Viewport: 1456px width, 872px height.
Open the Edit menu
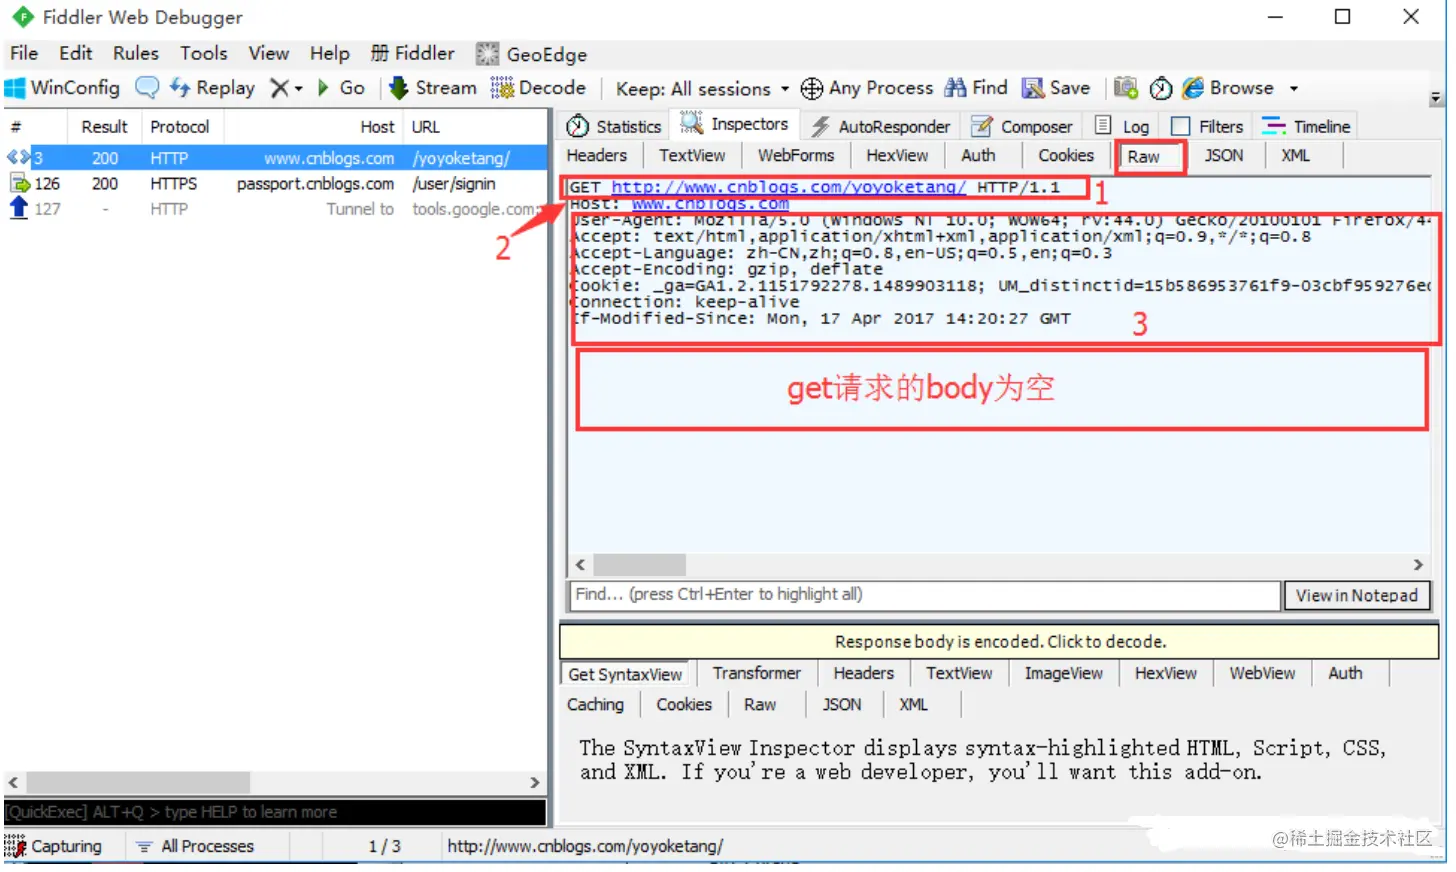point(75,54)
